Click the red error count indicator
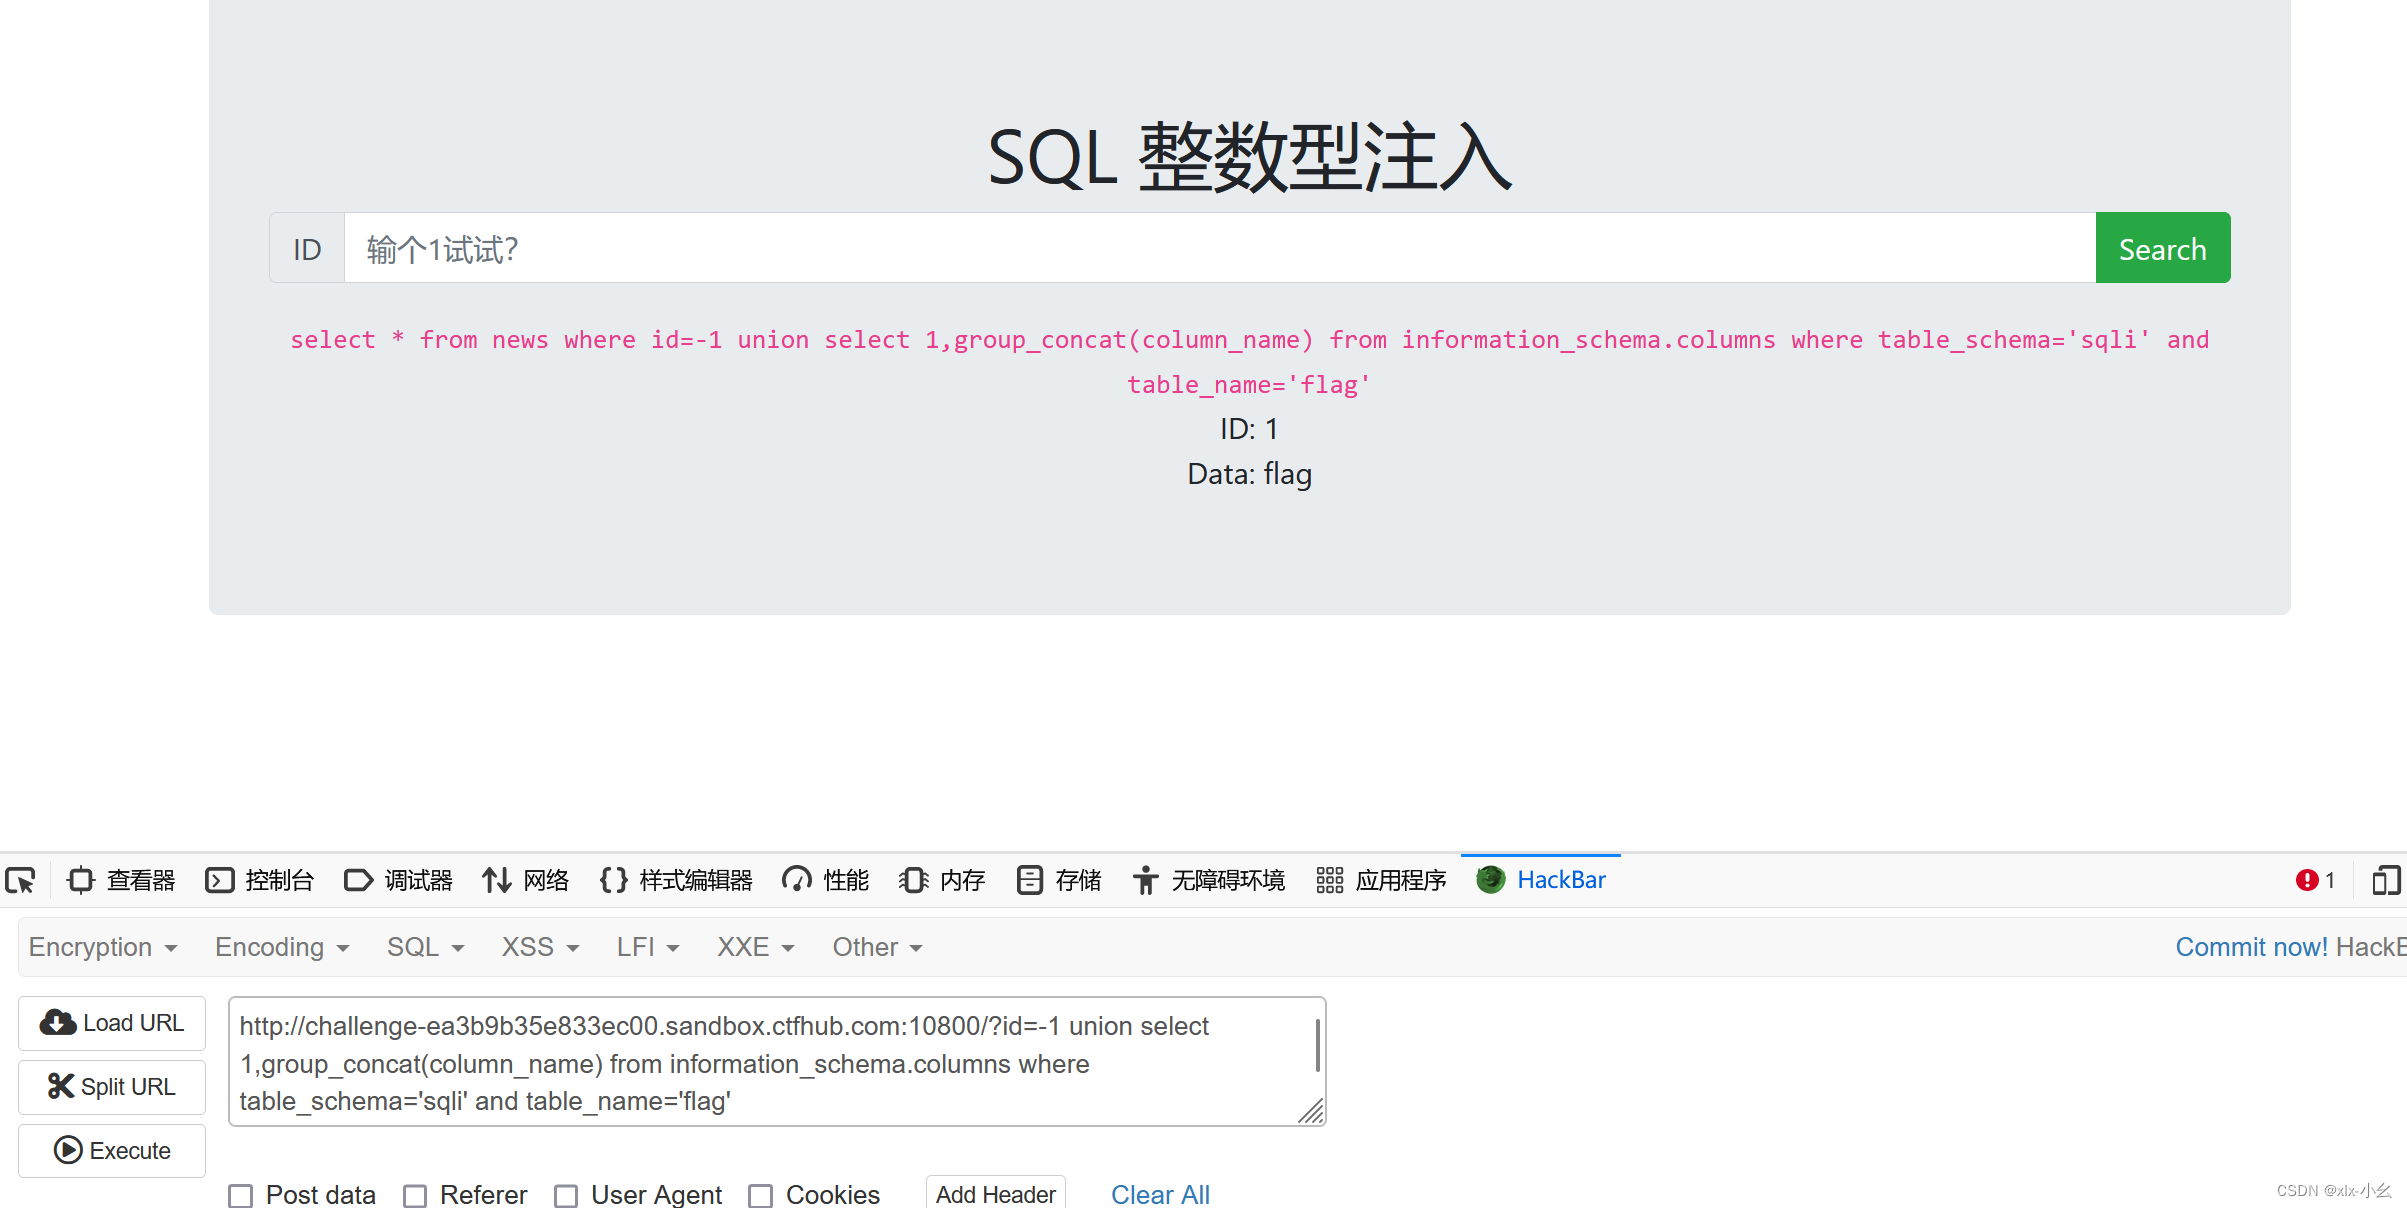This screenshot has height=1208, width=2407. 2314,880
